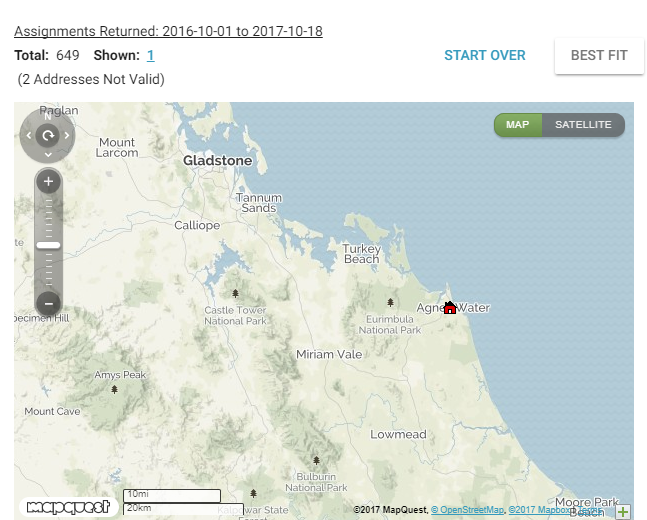Switch to Satellite view
This screenshot has height=520, width=647.
click(583, 125)
